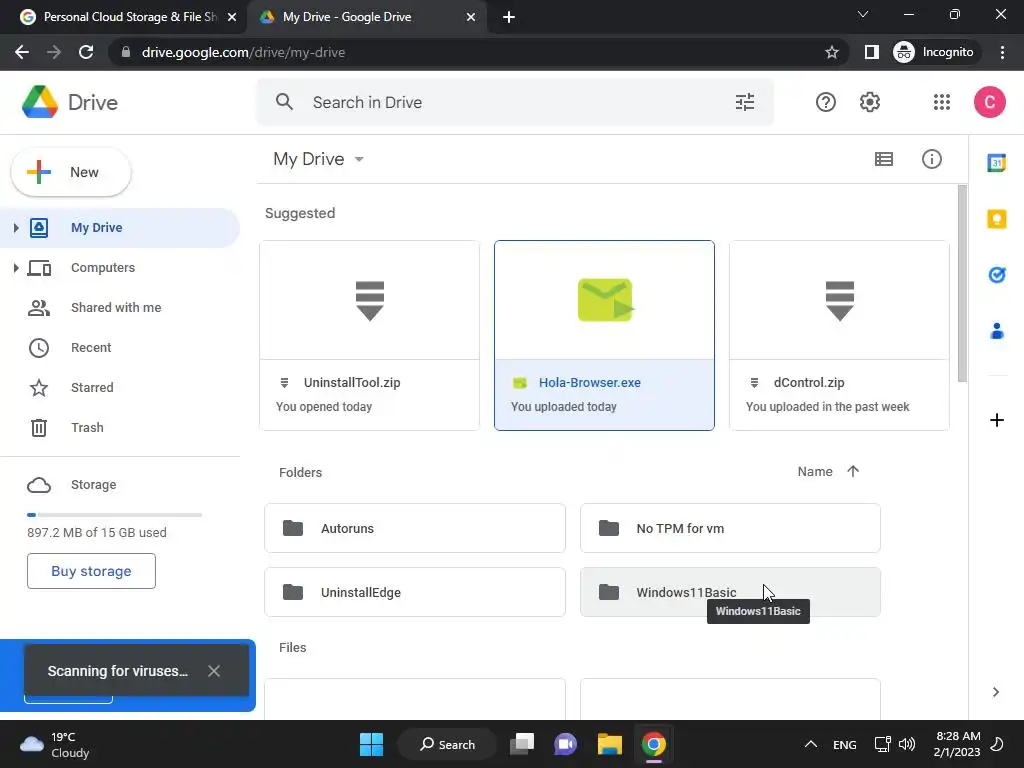Screen dimensions: 1024x768
Task: Open Chrome side panel icon
Action: click(871, 52)
